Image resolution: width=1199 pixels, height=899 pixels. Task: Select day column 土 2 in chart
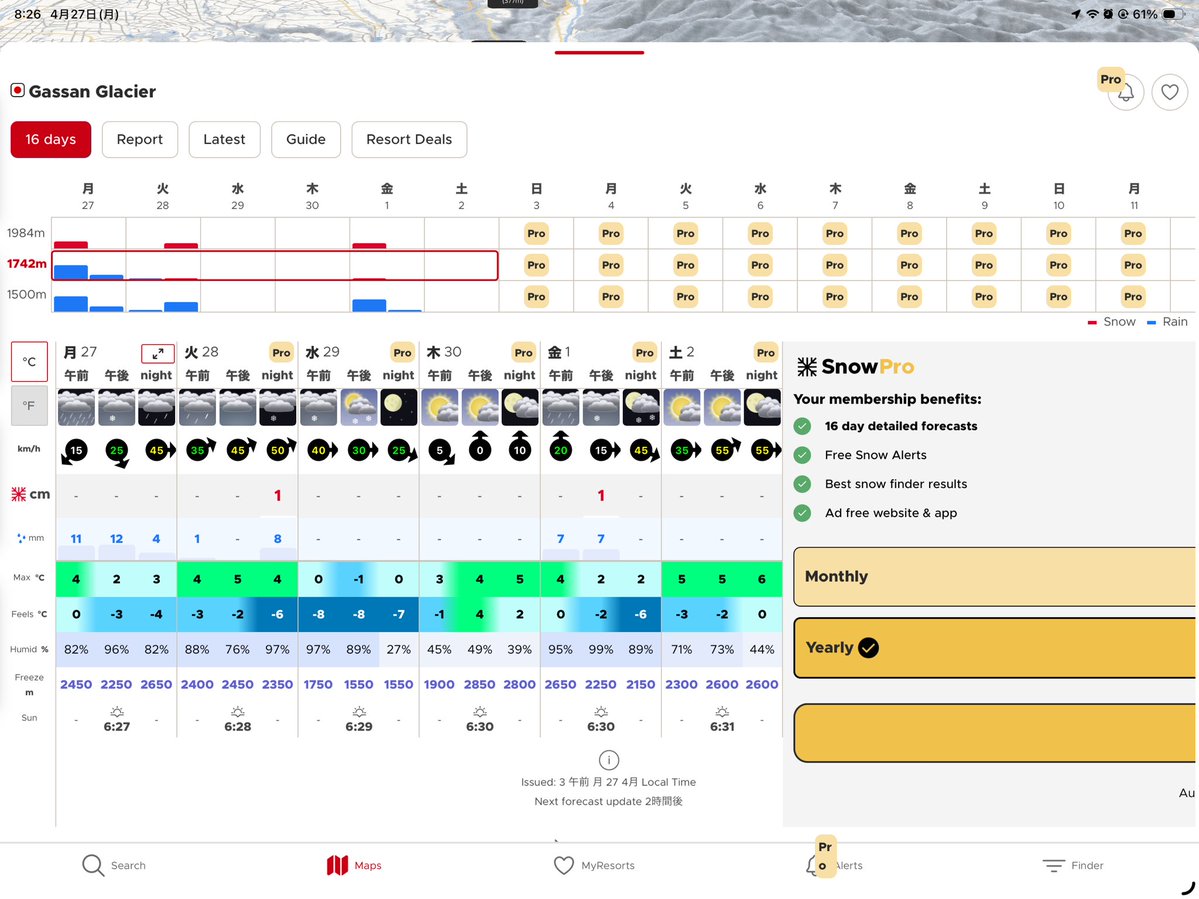click(461, 196)
